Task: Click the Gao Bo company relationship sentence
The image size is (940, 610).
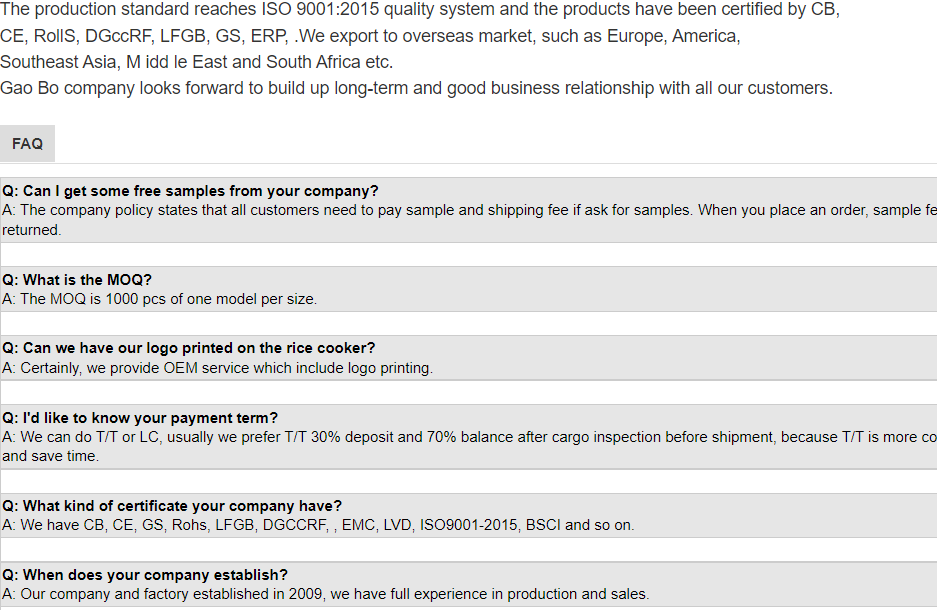Action: pos(417,88)
